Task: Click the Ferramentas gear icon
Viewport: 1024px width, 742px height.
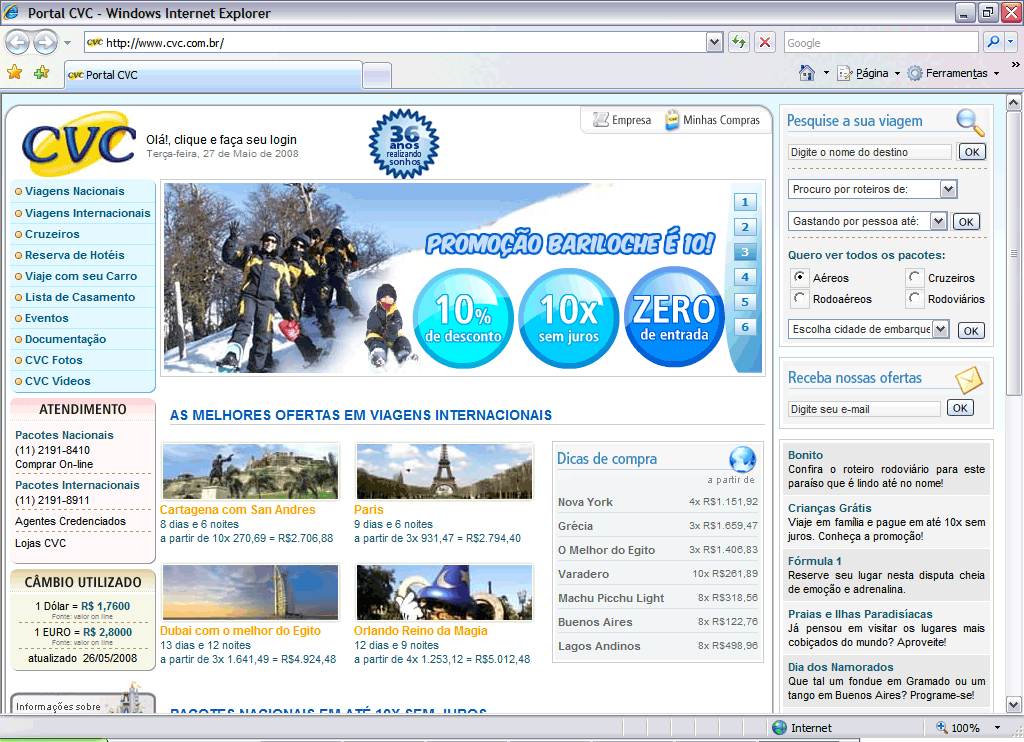Action: pyautogui.click(x=915, y=73)
